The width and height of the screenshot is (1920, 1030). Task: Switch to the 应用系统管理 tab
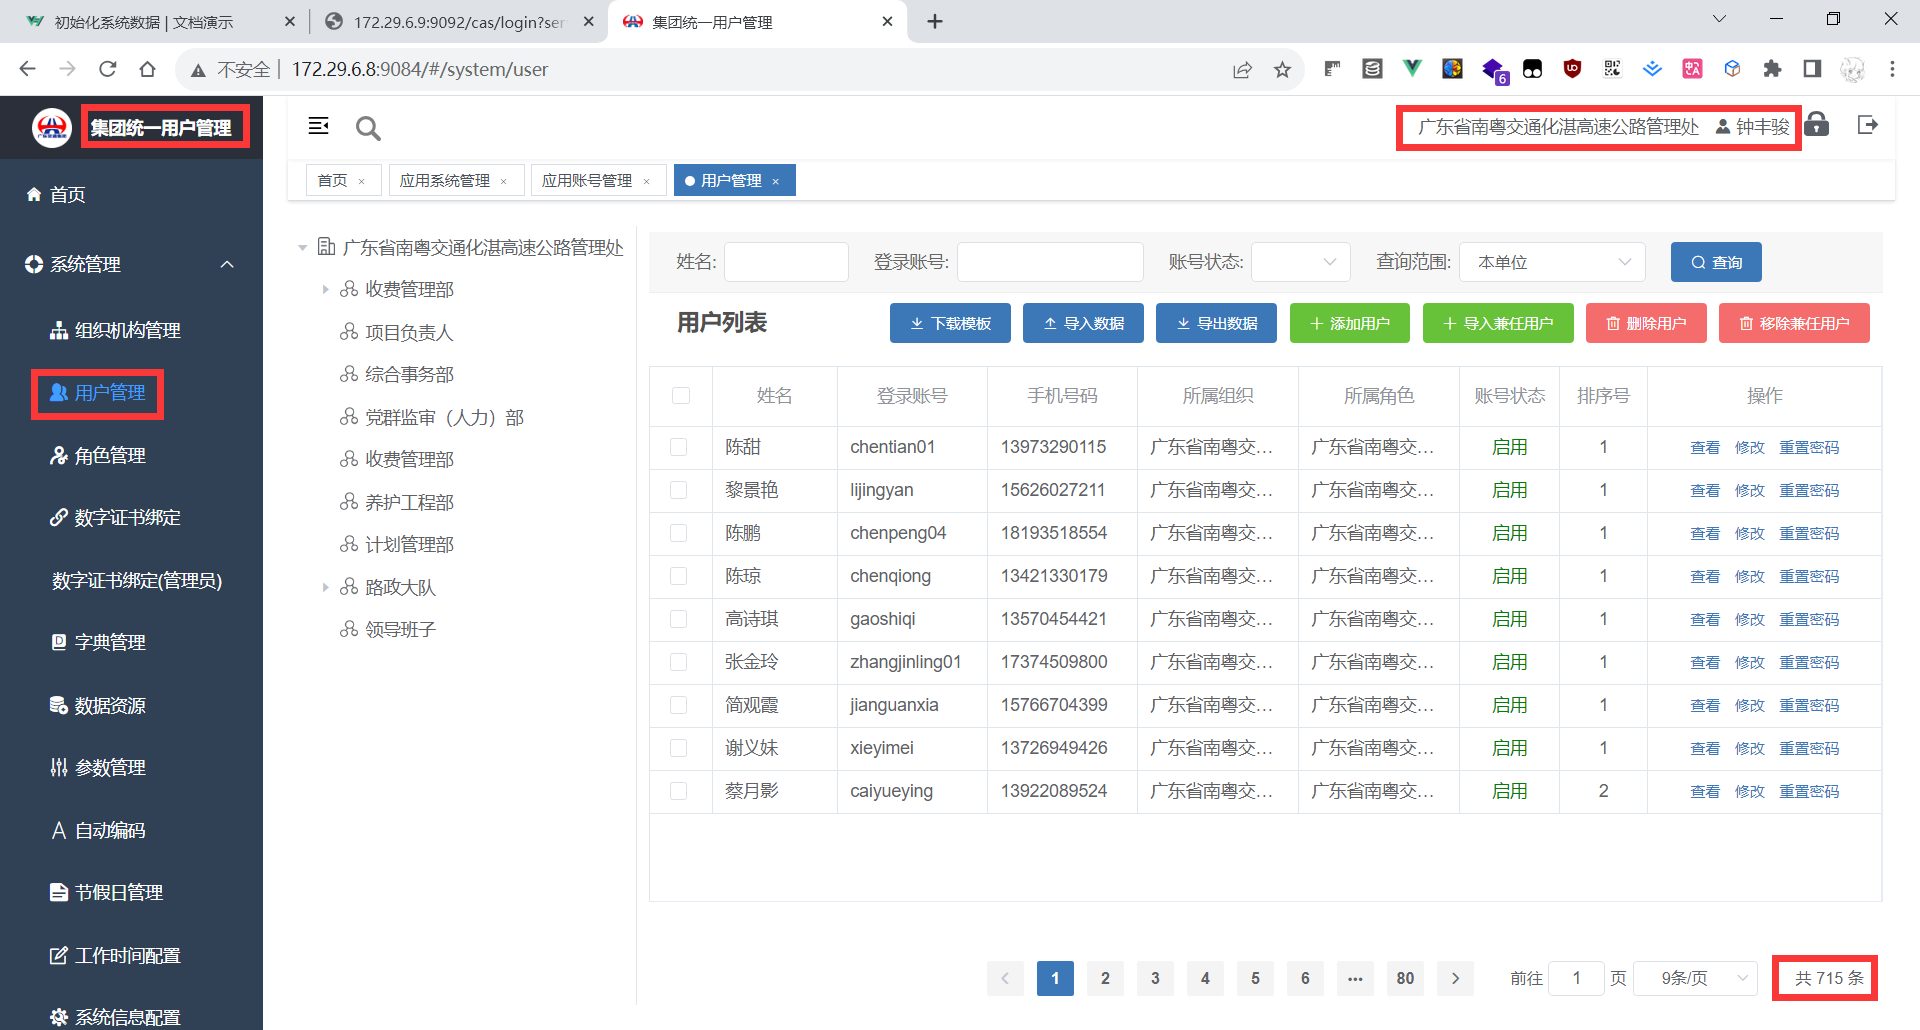445,181
